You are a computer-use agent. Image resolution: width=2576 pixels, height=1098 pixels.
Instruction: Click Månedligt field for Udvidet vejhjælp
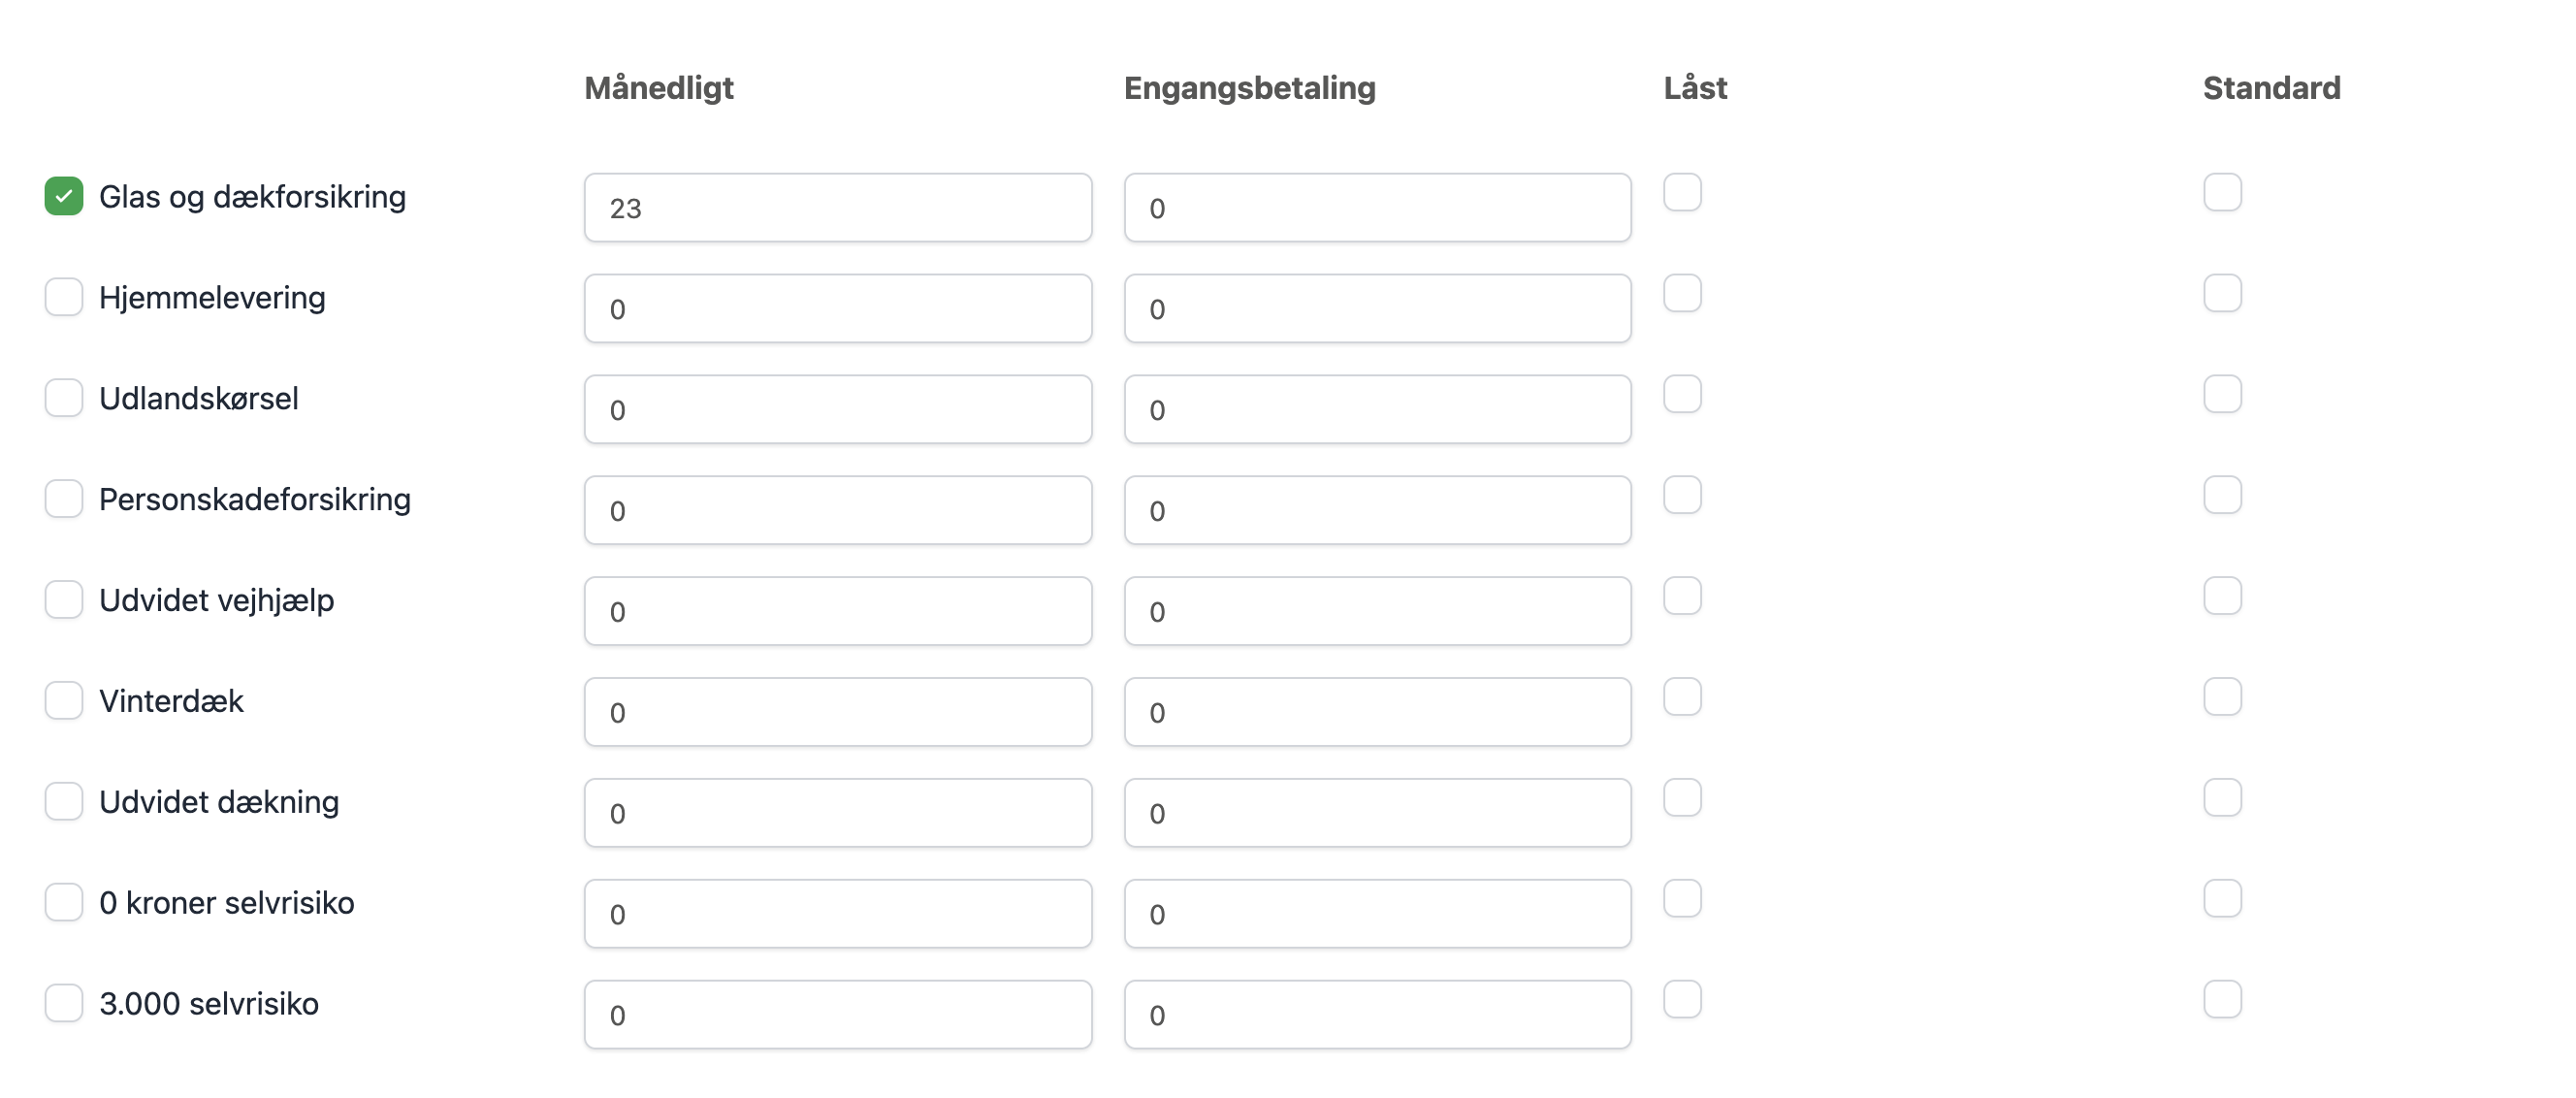point(837,611)
